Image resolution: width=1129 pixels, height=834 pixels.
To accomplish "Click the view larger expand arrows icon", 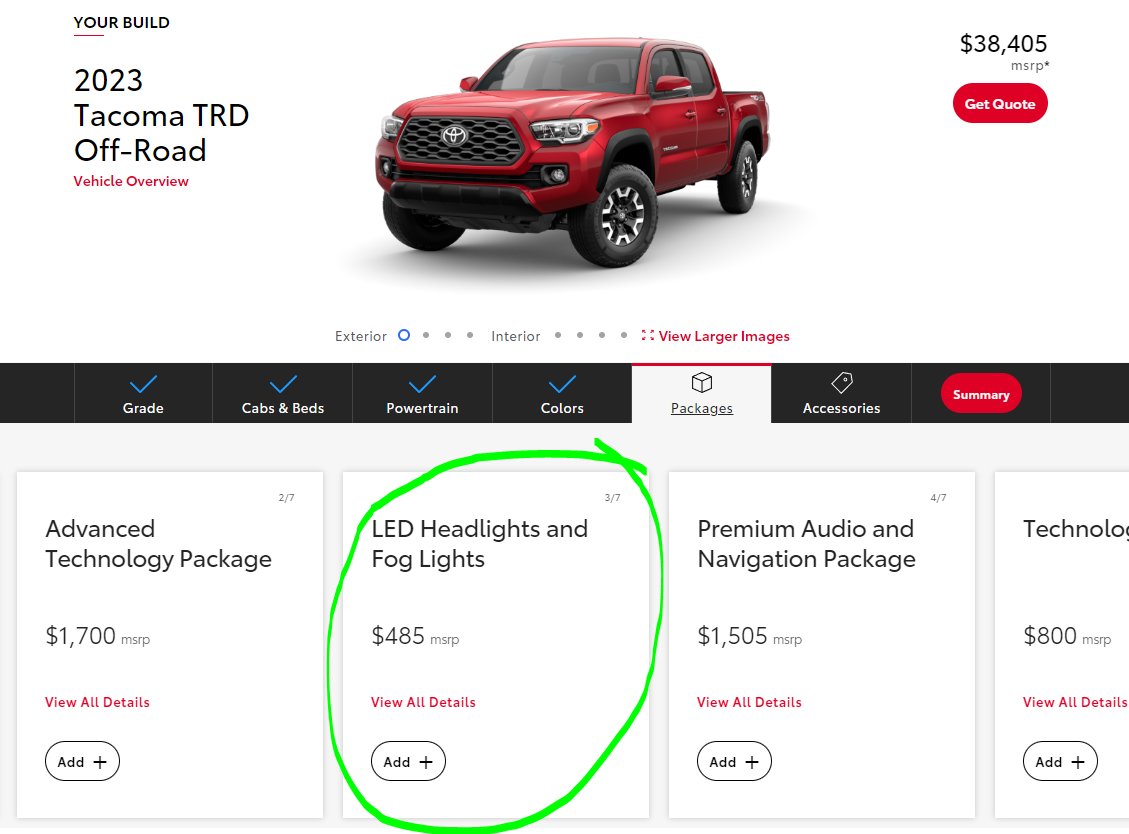I will (647, 335).
